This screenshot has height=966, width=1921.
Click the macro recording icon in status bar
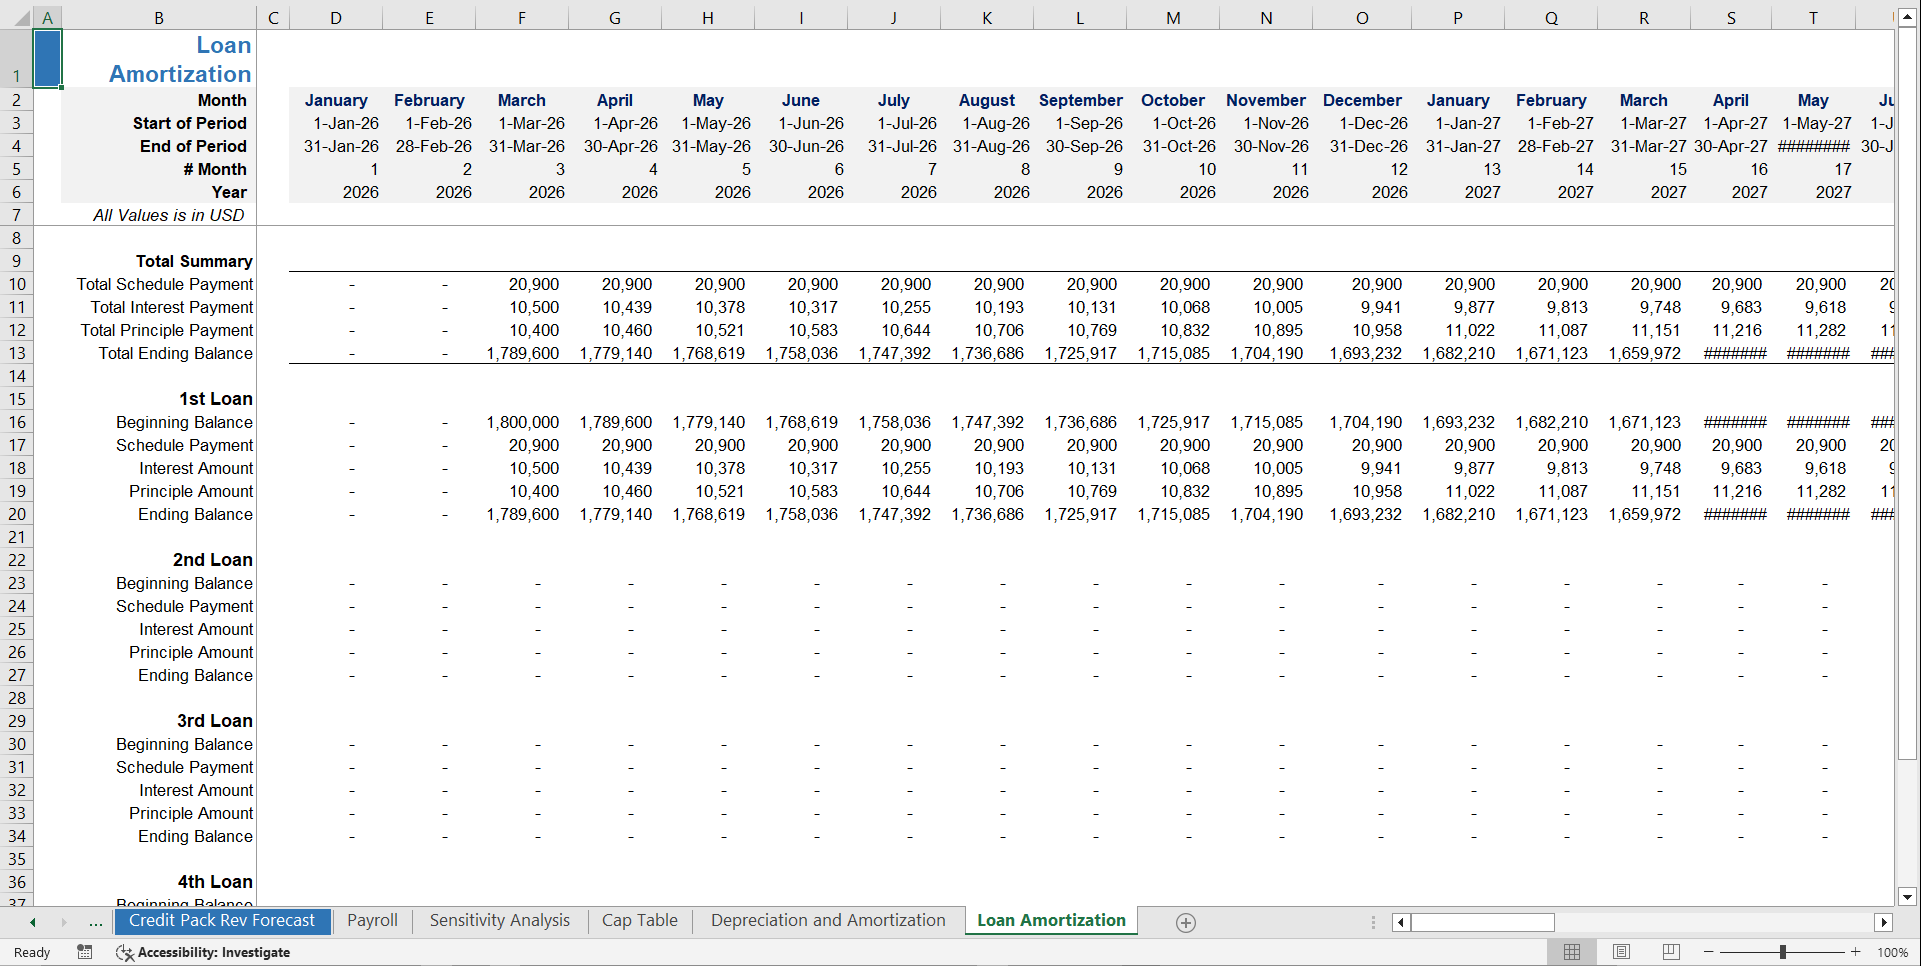(x=85, y=952)
